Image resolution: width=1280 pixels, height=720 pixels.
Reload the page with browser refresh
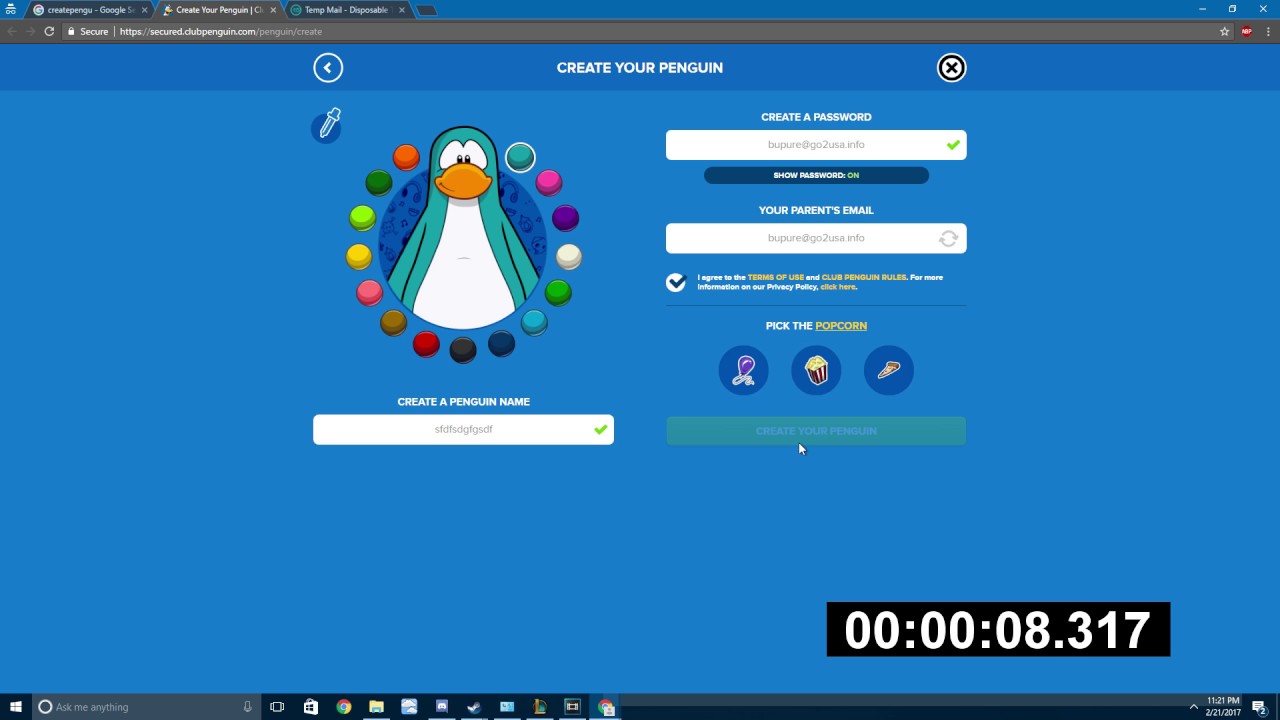(49, 31)
